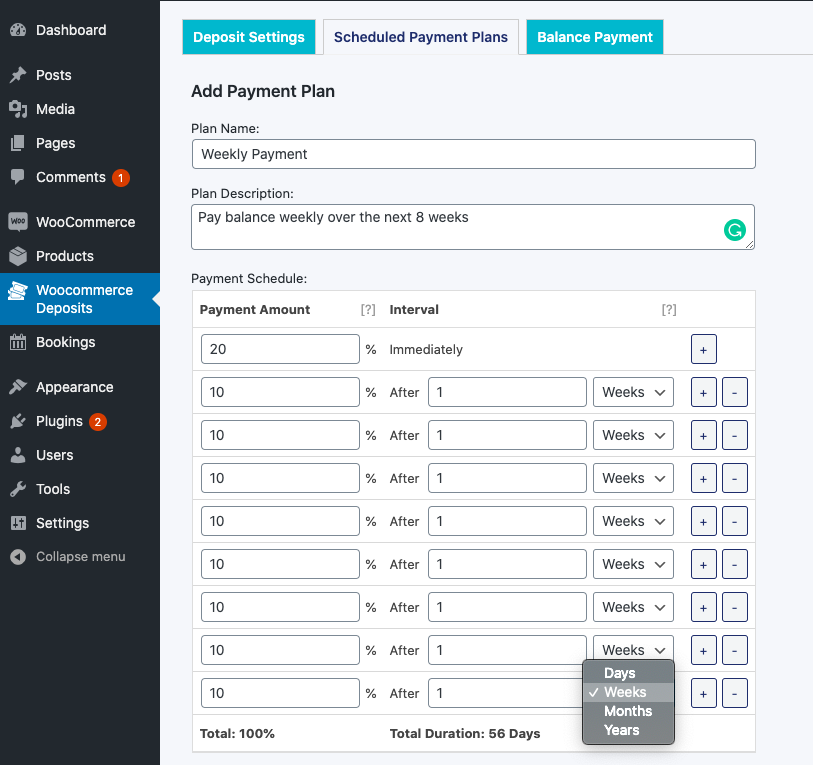
Task: Click the Total: 100% text
Action: pyautogui.click(x=237, y=733)
